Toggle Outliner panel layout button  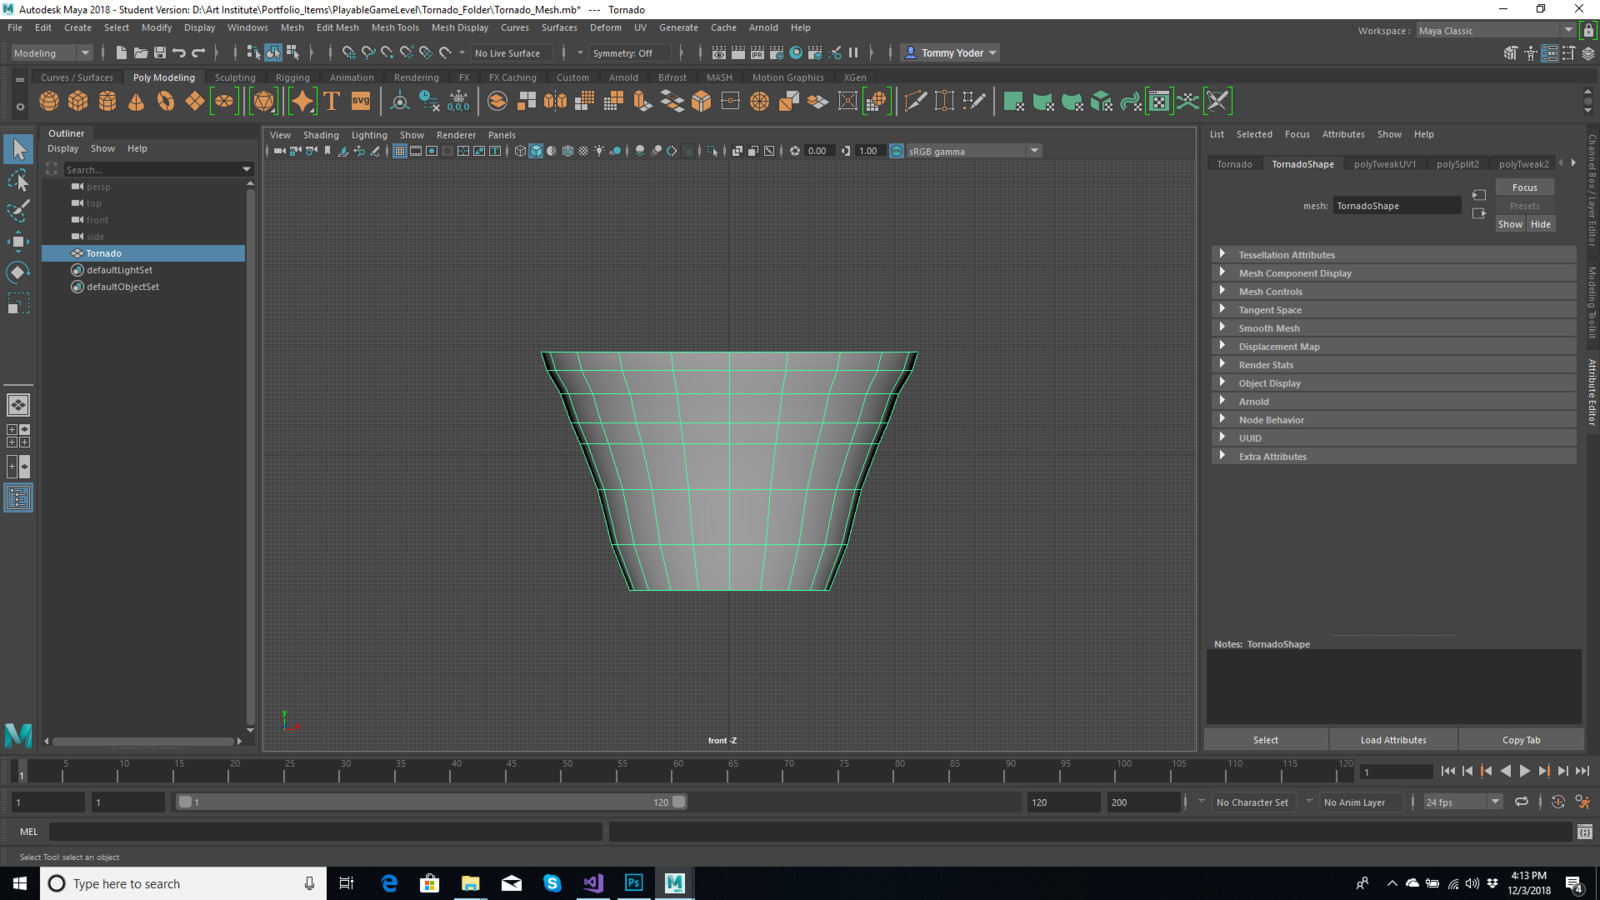pyautogui.click(x=18, y=498)
